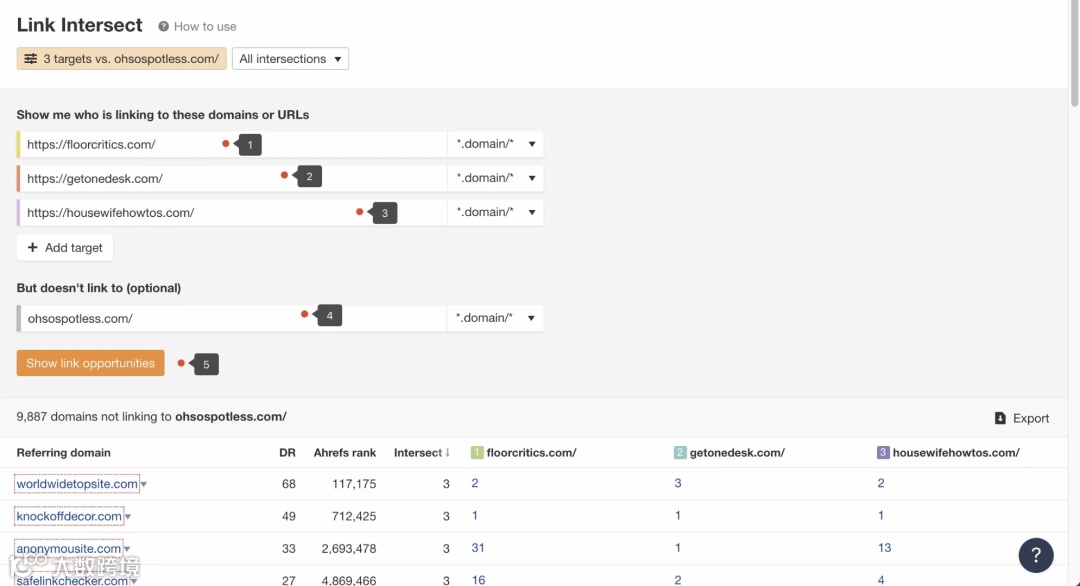Open safelinkchecker.com referring domain link
The height and width of the screenshot is (586, 1080).
(x=72, y=580)
